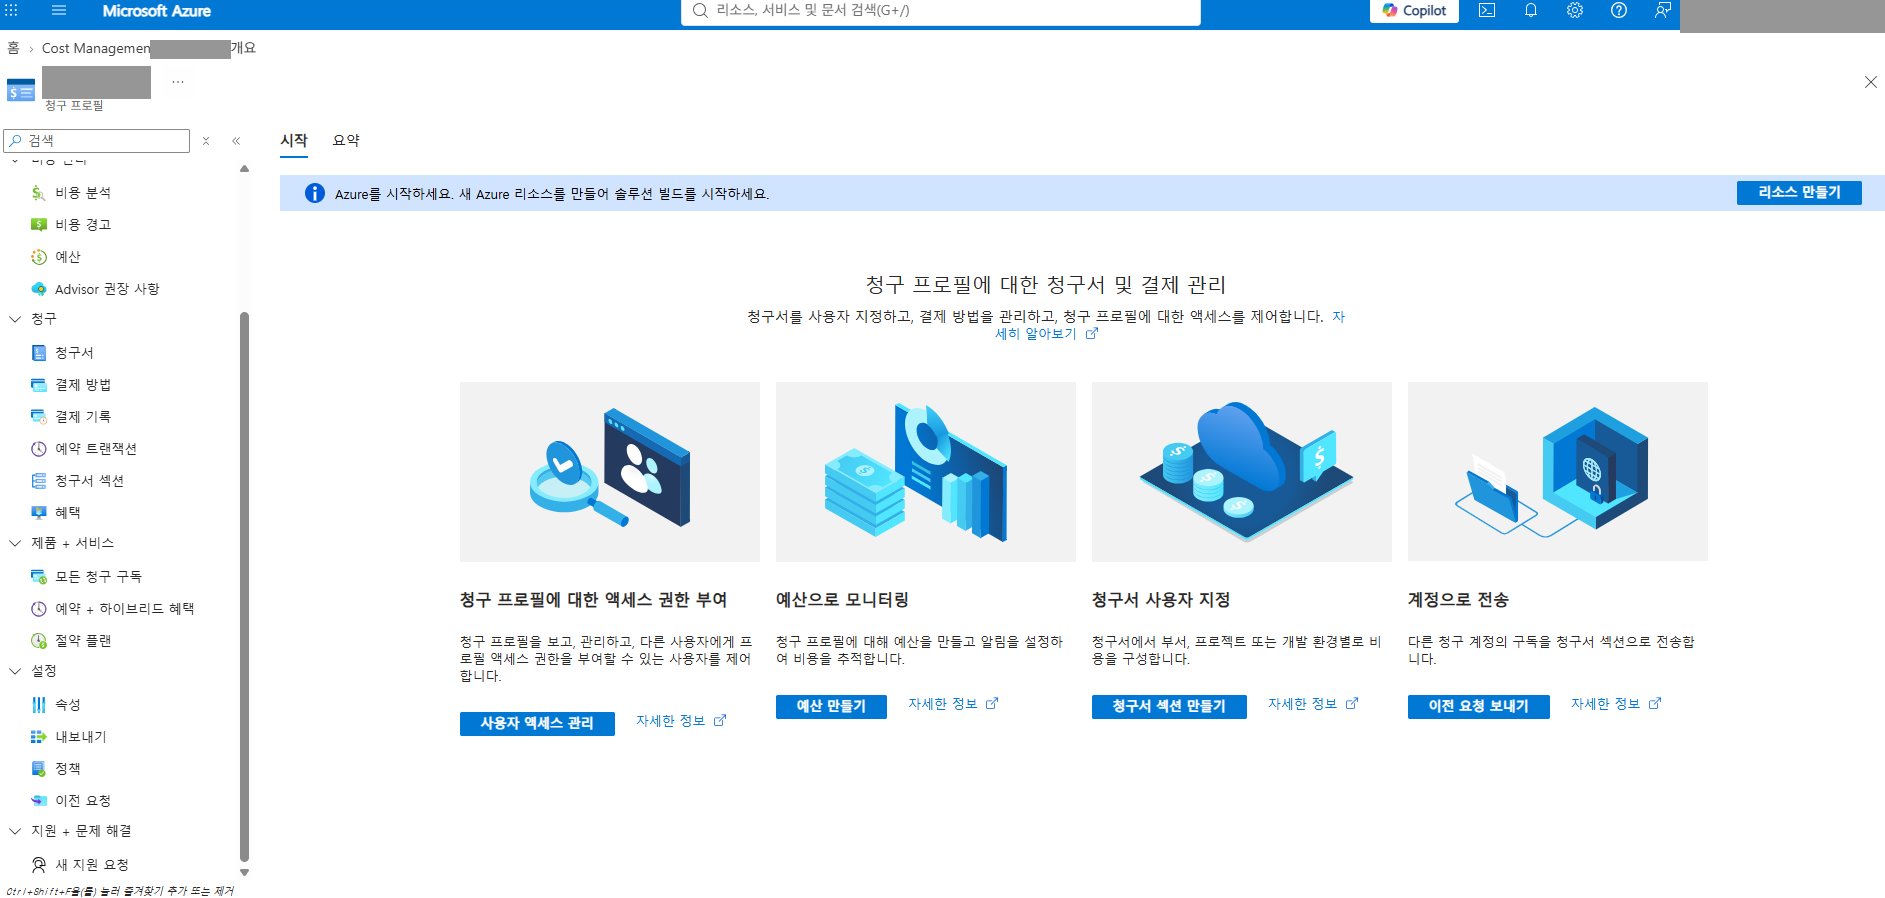This screenshot has width=1885, height=898.
Task: Open 청구서 in the sidebar
Action: (73, 353)
